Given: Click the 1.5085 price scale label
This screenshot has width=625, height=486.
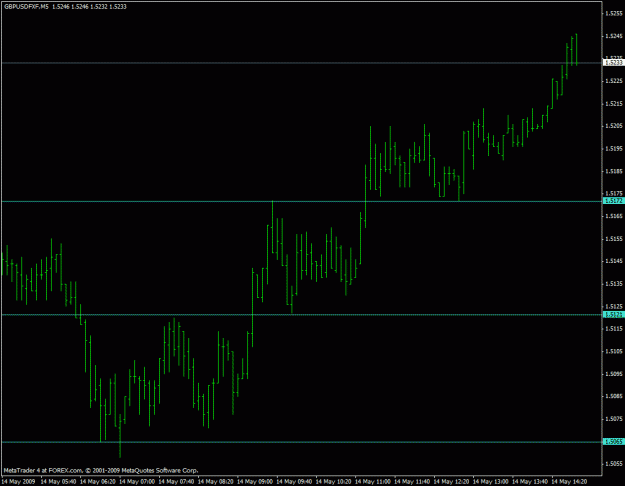Looking at the screenshot, I should pyautogui.click(x=614, y=396).
